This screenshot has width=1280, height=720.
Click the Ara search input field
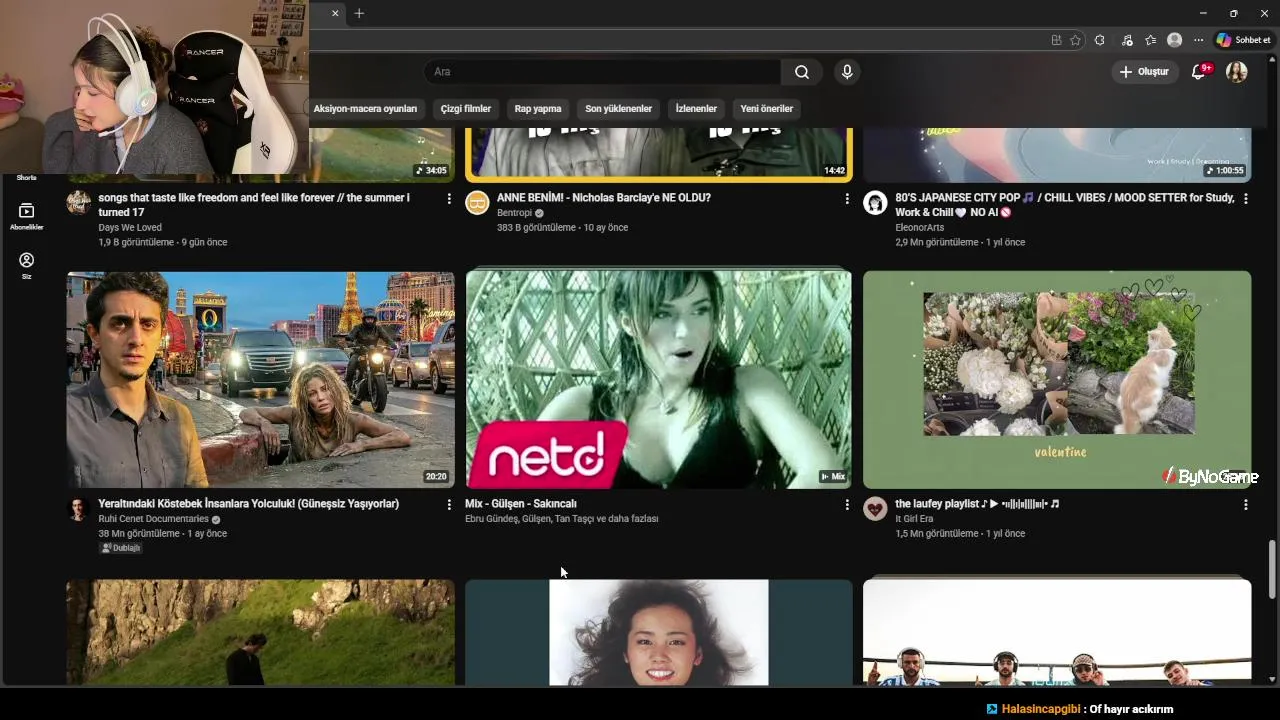[x=602, y=72]
